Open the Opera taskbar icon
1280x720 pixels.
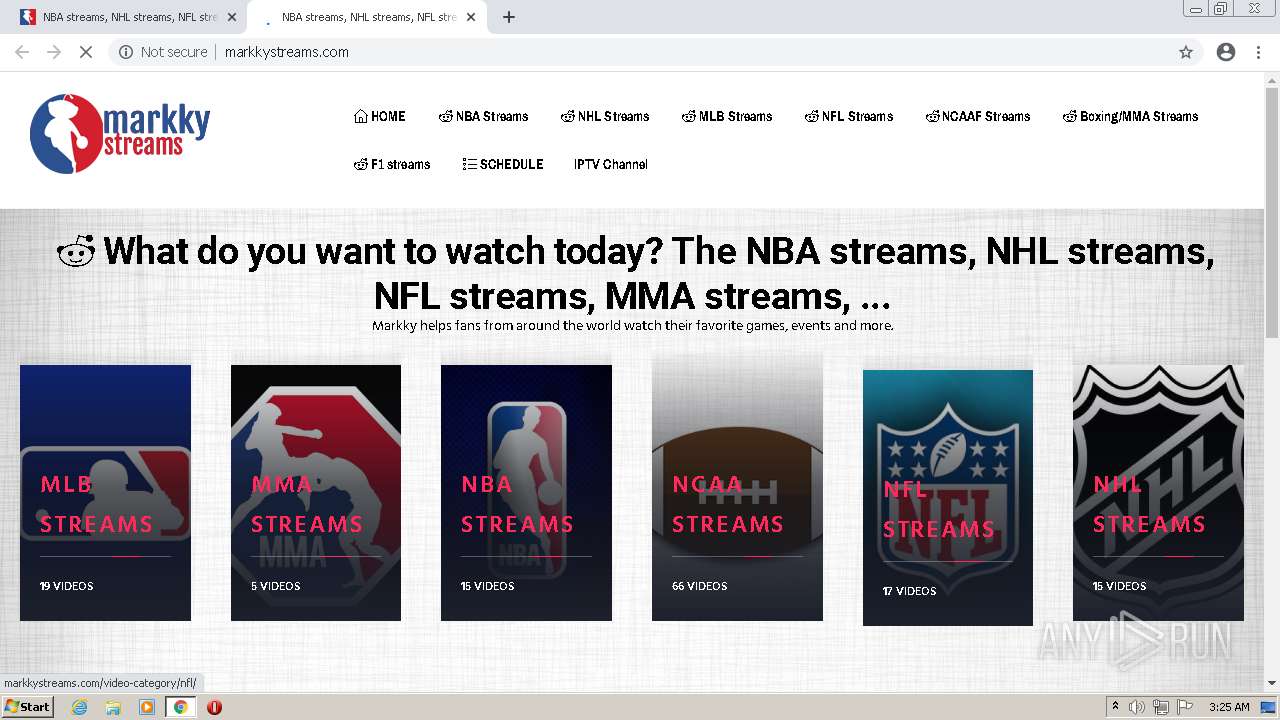[214, 707]
